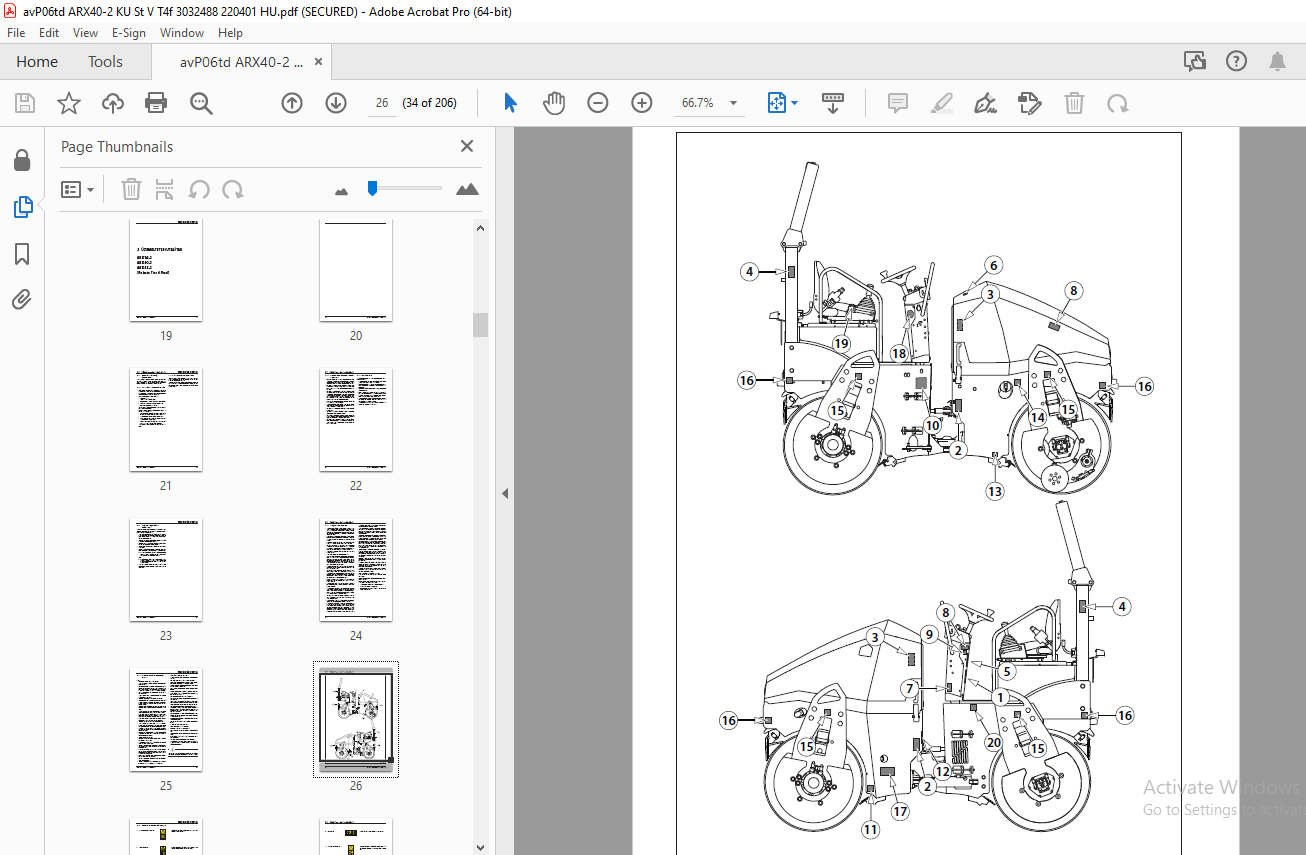This screenshot has width=1306, height=855.
Task: Select the page 24 thumbnail
Action: 356,570
